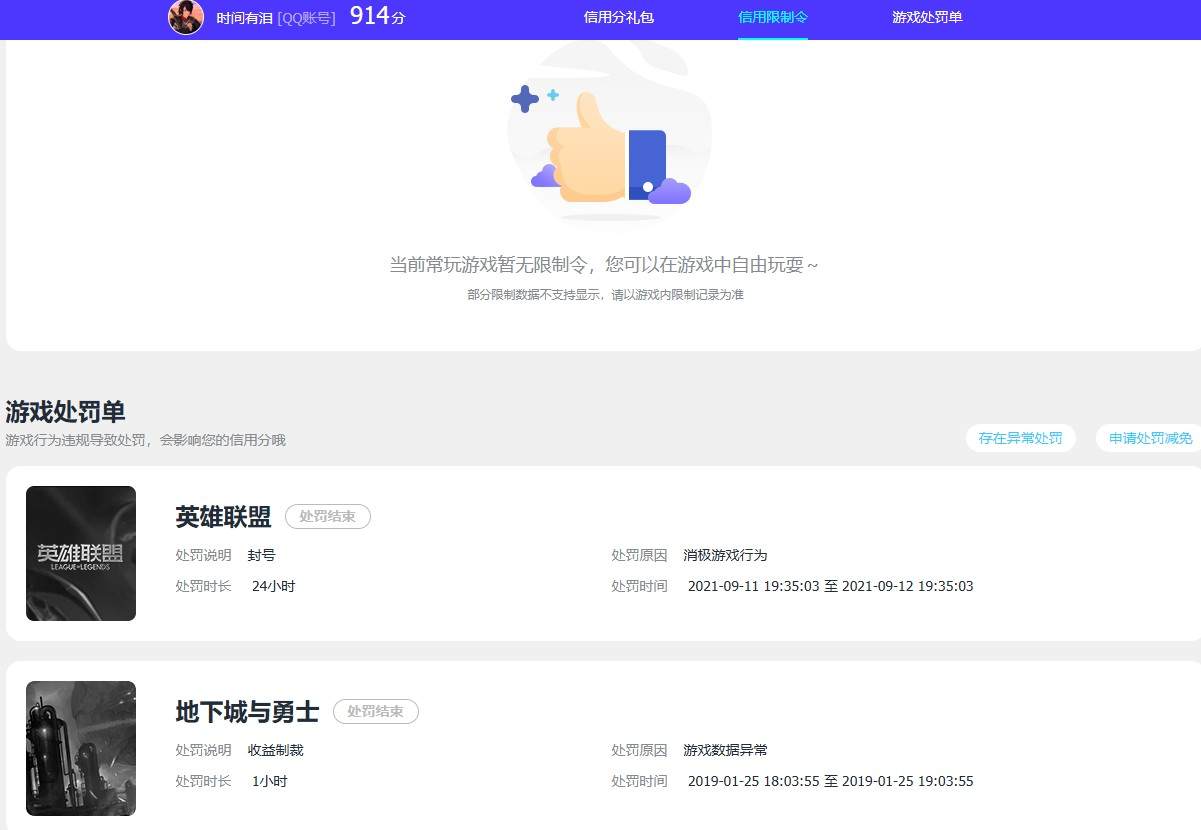Click the 申请处罚减免 button
This screenshot has width=1201, height=830.
[x=1150, y=438]
